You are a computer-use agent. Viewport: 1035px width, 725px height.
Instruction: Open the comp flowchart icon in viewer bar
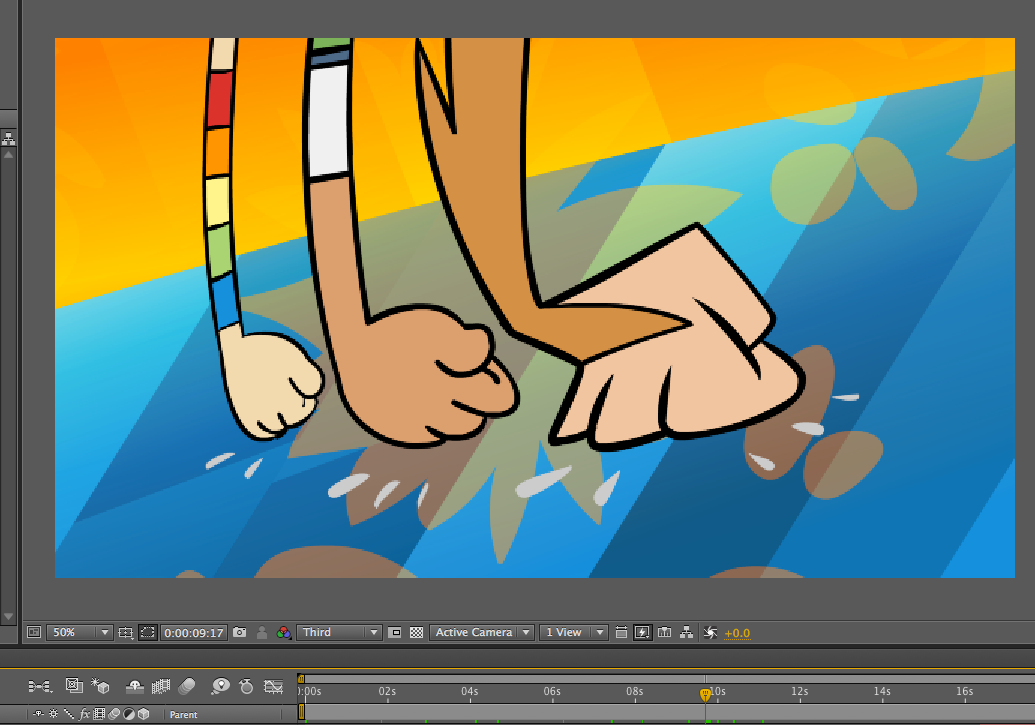(x=687, y=632)
